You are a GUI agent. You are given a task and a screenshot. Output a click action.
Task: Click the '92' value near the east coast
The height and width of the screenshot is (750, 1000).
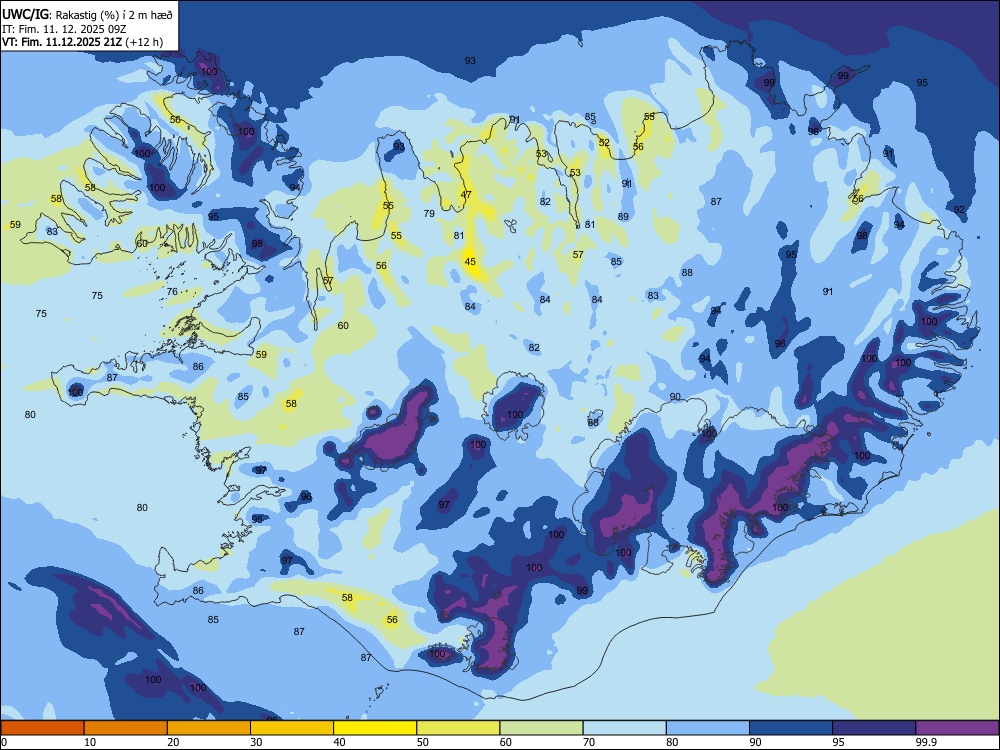(959, 209)
